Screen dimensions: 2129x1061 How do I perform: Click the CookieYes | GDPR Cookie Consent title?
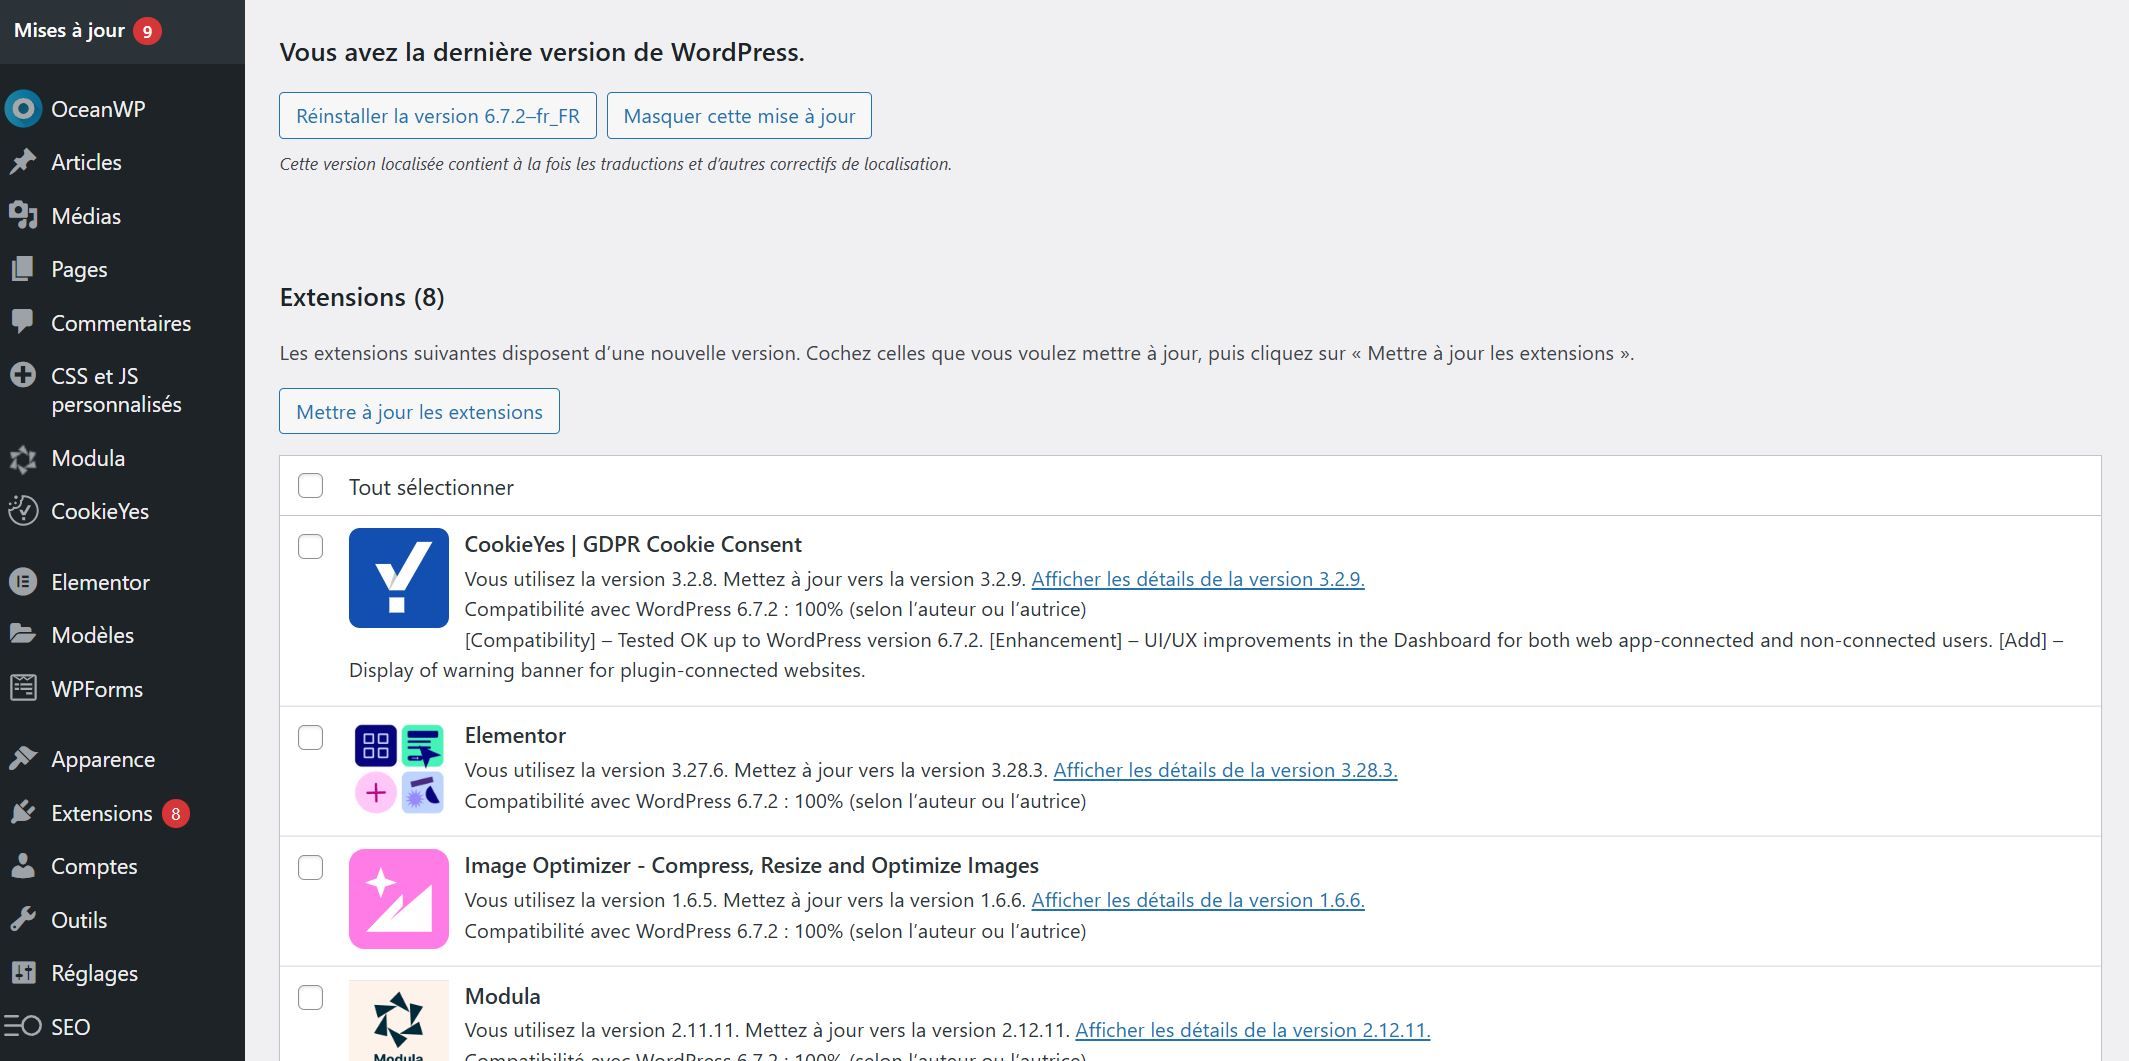(633, 544)
